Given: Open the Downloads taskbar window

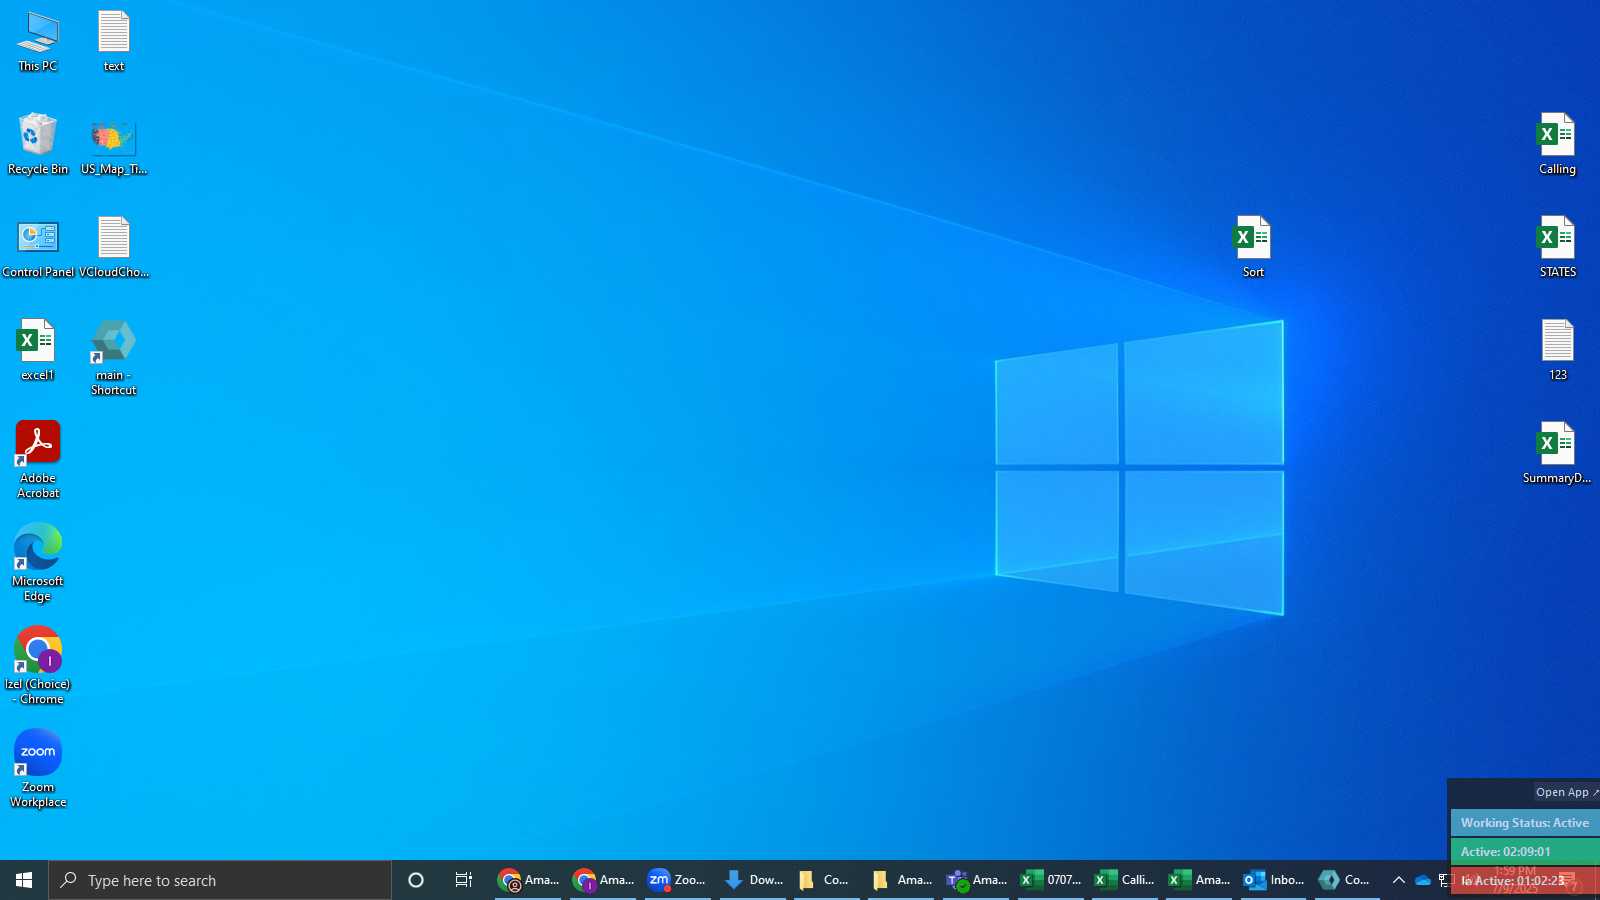Looking at the screenshot, I should pos(752,880).
